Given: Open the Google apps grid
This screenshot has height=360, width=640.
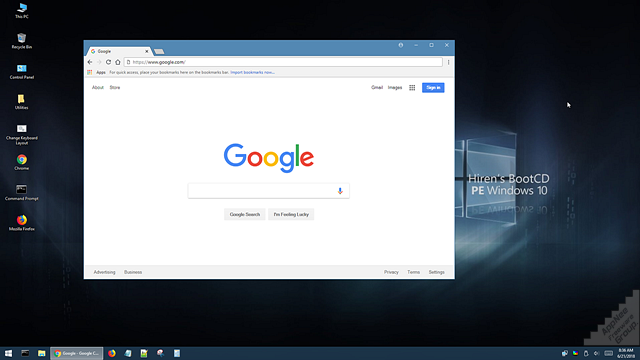Looking at the screenshot, I should (412, 88).
